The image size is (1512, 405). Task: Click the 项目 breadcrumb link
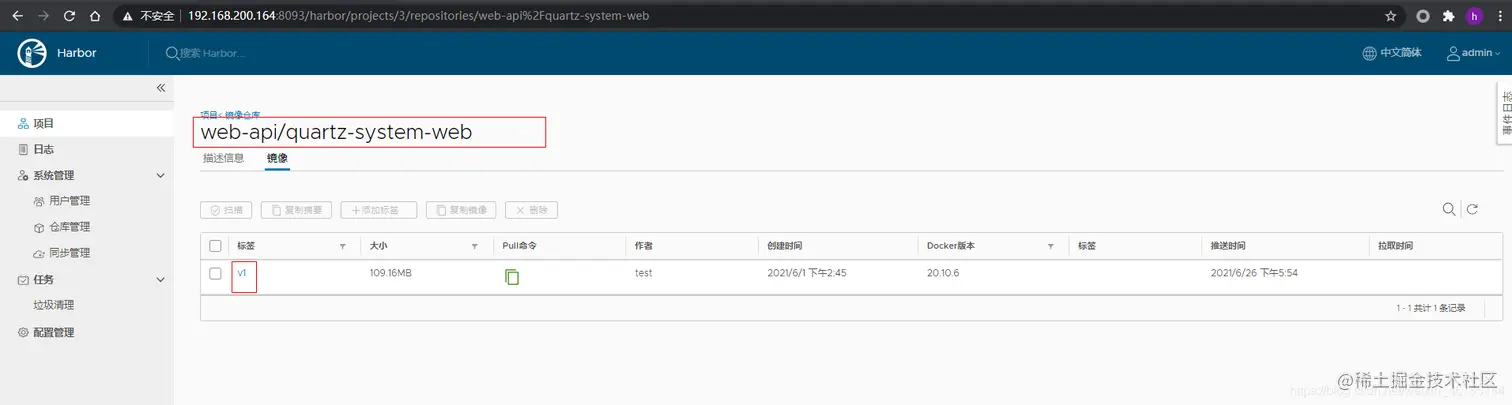[207, 116]
